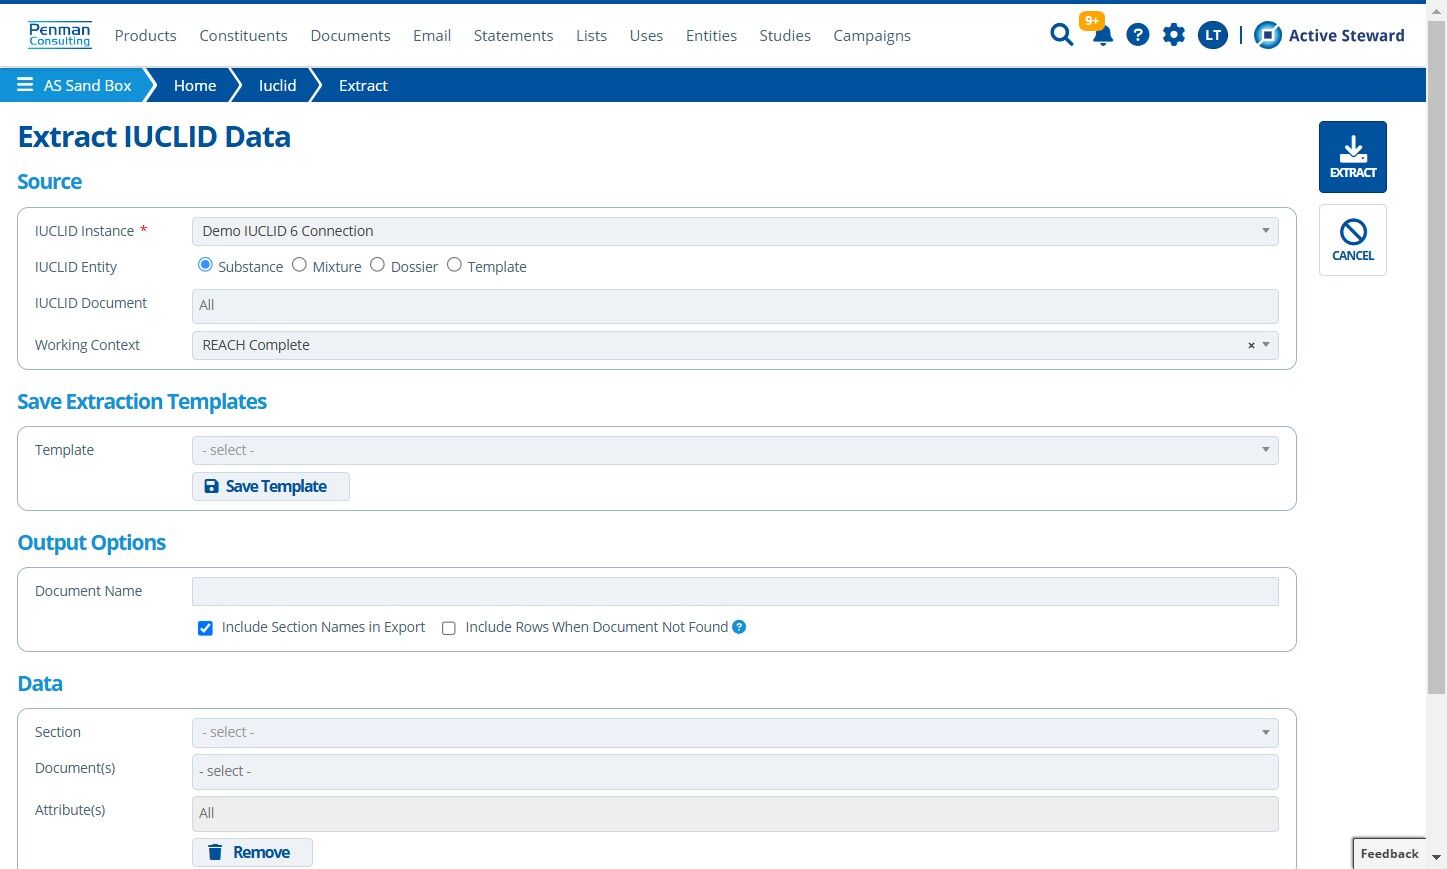Open the Studies menu

click(785, 35)
